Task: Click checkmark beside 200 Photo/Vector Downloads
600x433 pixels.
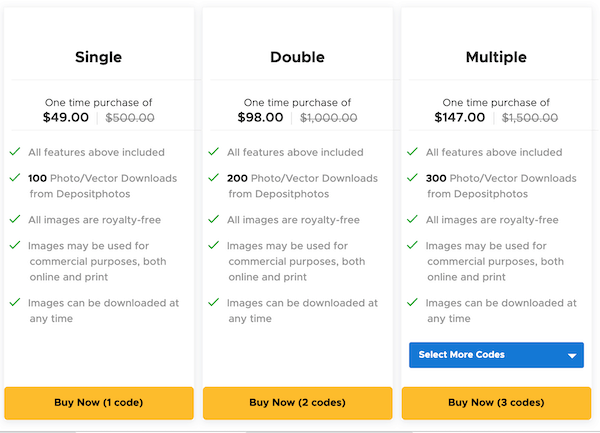Action: click(214, 177)
